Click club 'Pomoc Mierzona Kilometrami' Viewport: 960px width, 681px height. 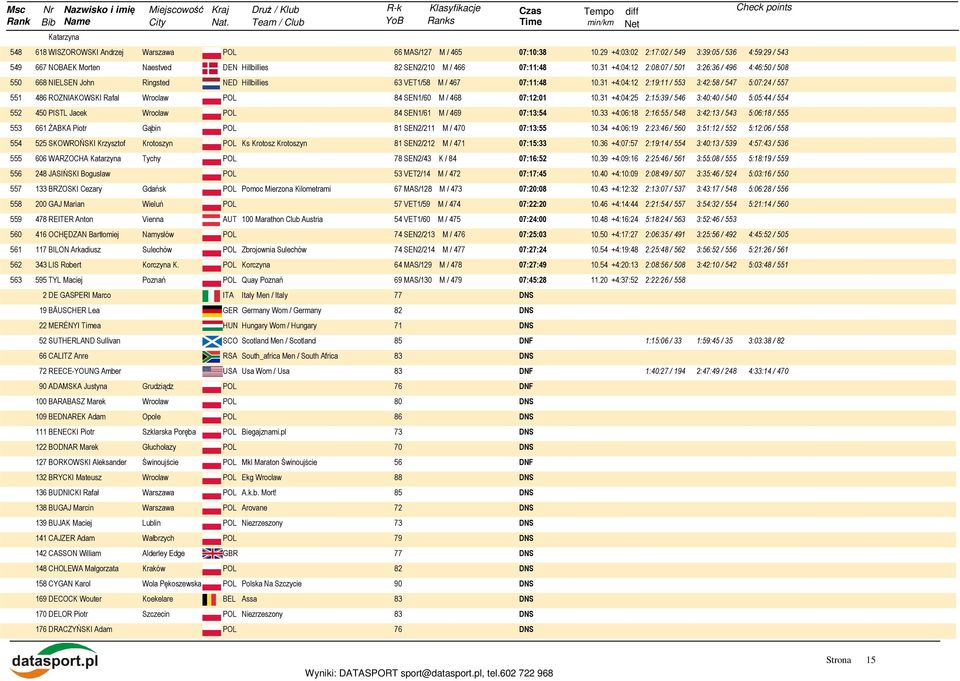point(286,189)
